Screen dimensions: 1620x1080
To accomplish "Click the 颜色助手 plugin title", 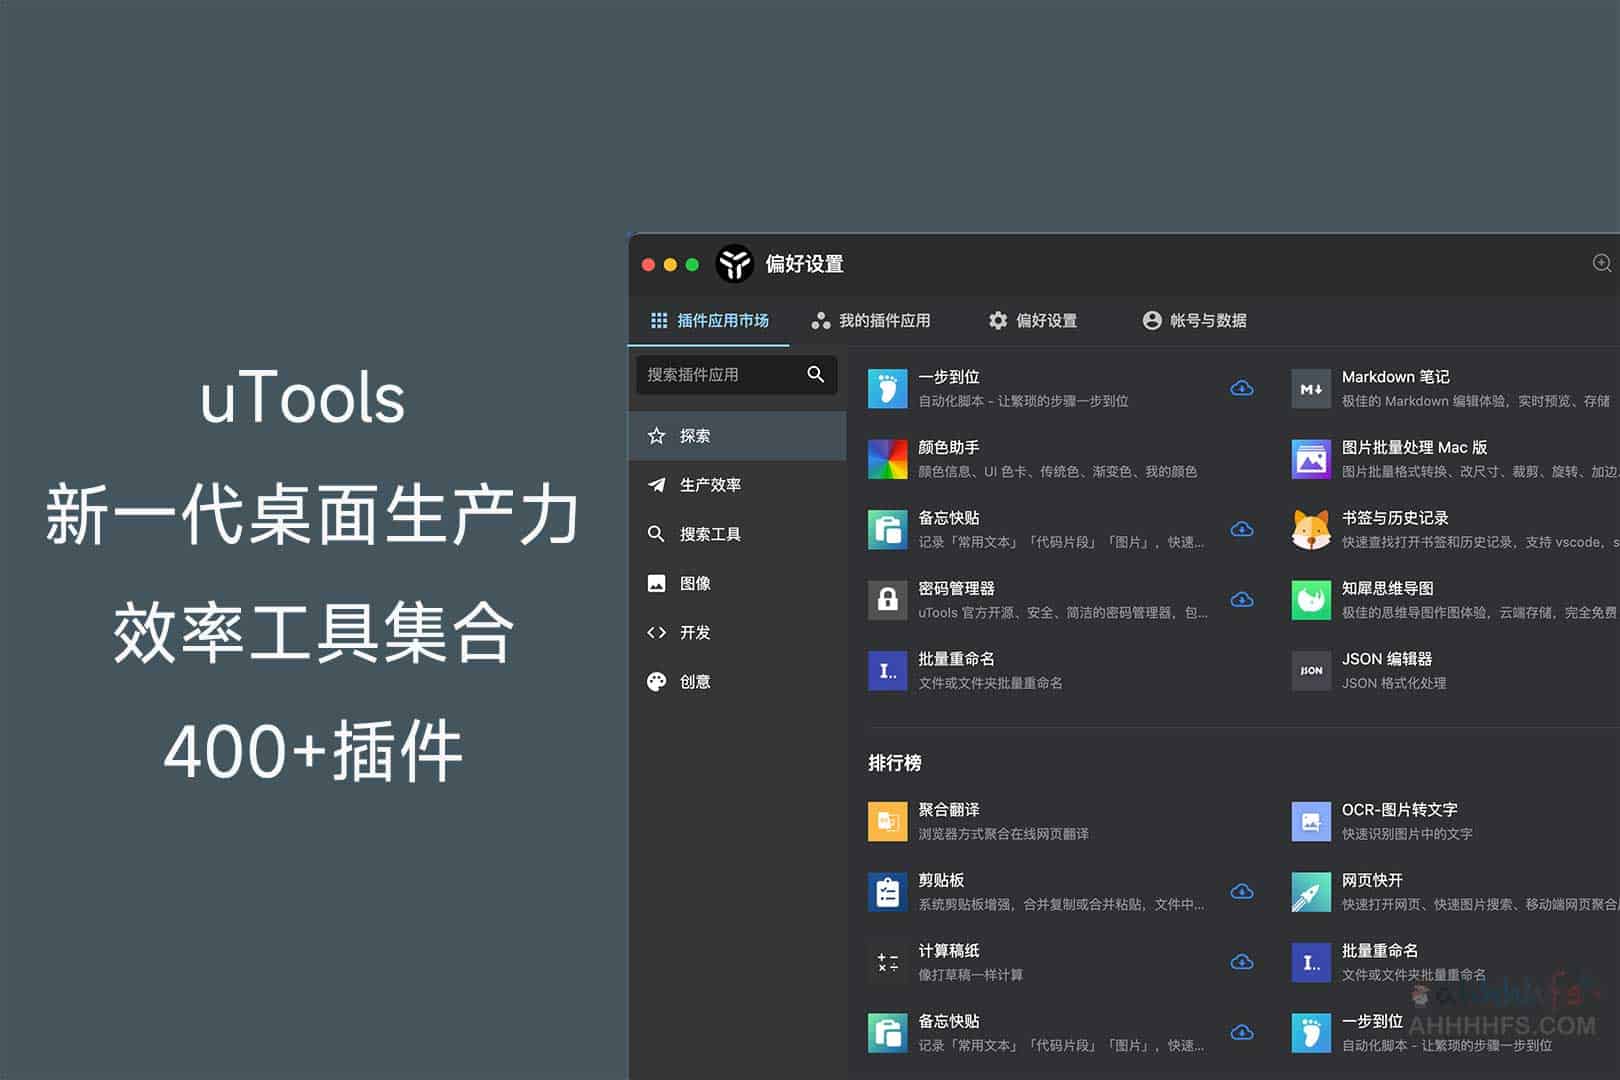I will pos(949,448).
